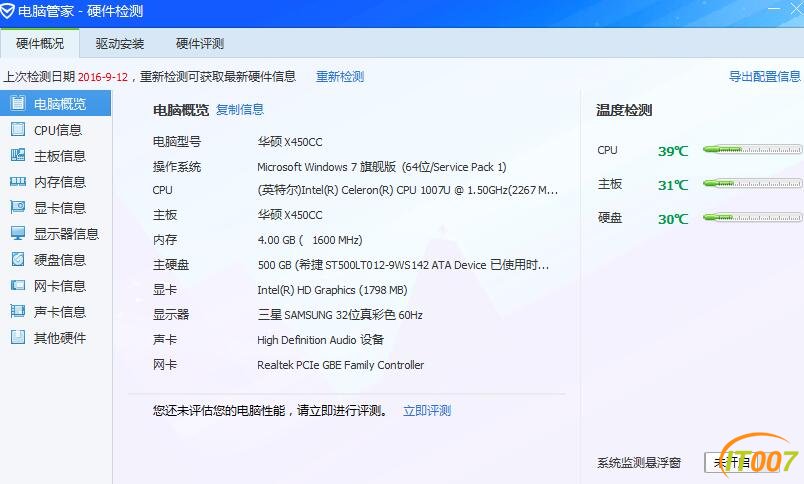Click the 500 GB 希捷 hard disk text
The width and height of the screenshot is (804, 484).
[403, 265]
